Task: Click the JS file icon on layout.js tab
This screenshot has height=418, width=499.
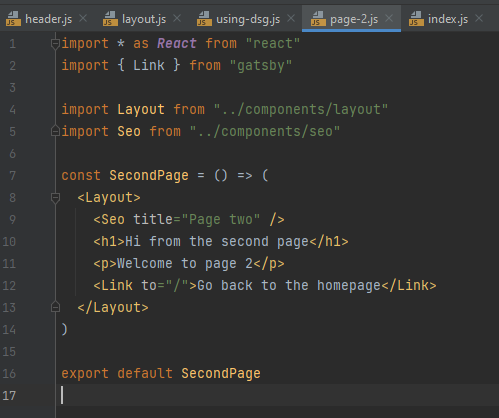Action: pyautogui.click(x=110, y=19)
